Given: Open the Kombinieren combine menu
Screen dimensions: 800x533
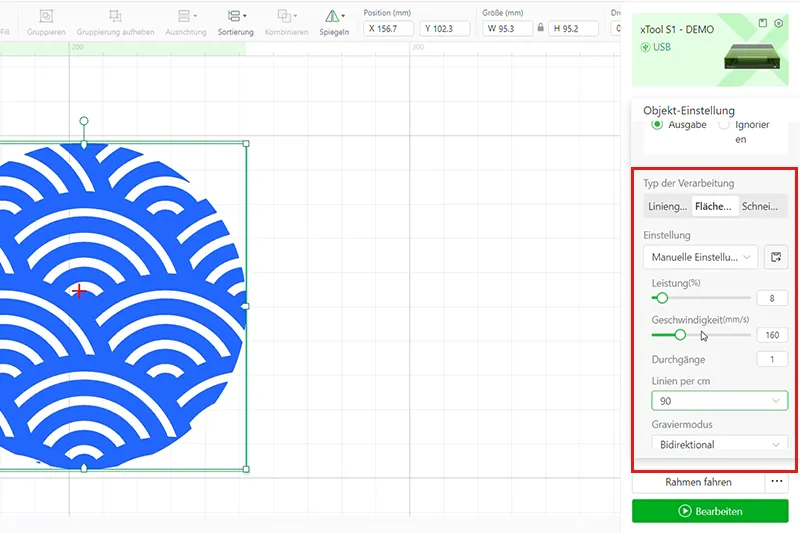Looking at the screenshot, I should tap(286, 22).
